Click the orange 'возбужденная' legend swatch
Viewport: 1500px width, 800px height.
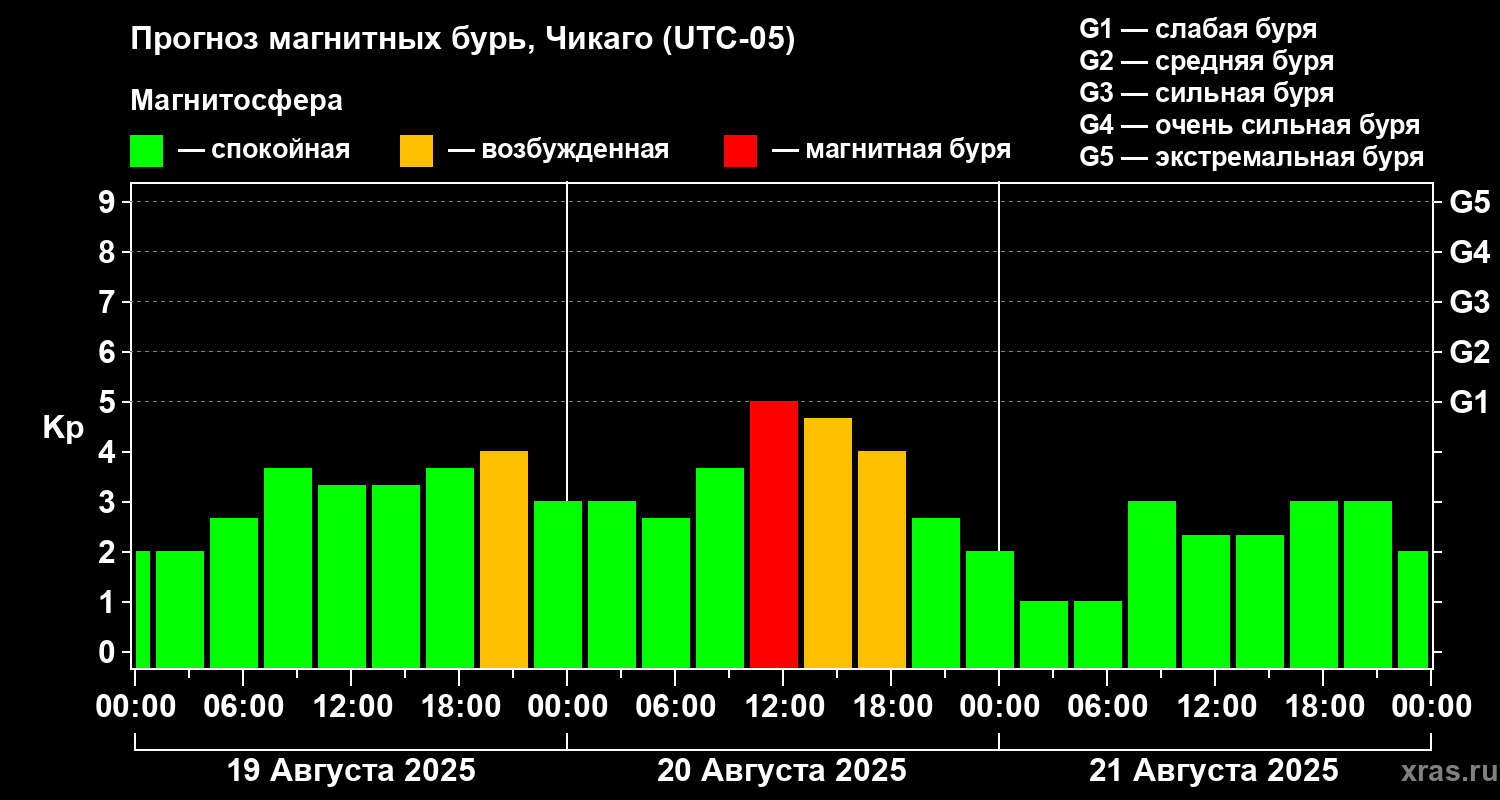[x=416, y=151]
